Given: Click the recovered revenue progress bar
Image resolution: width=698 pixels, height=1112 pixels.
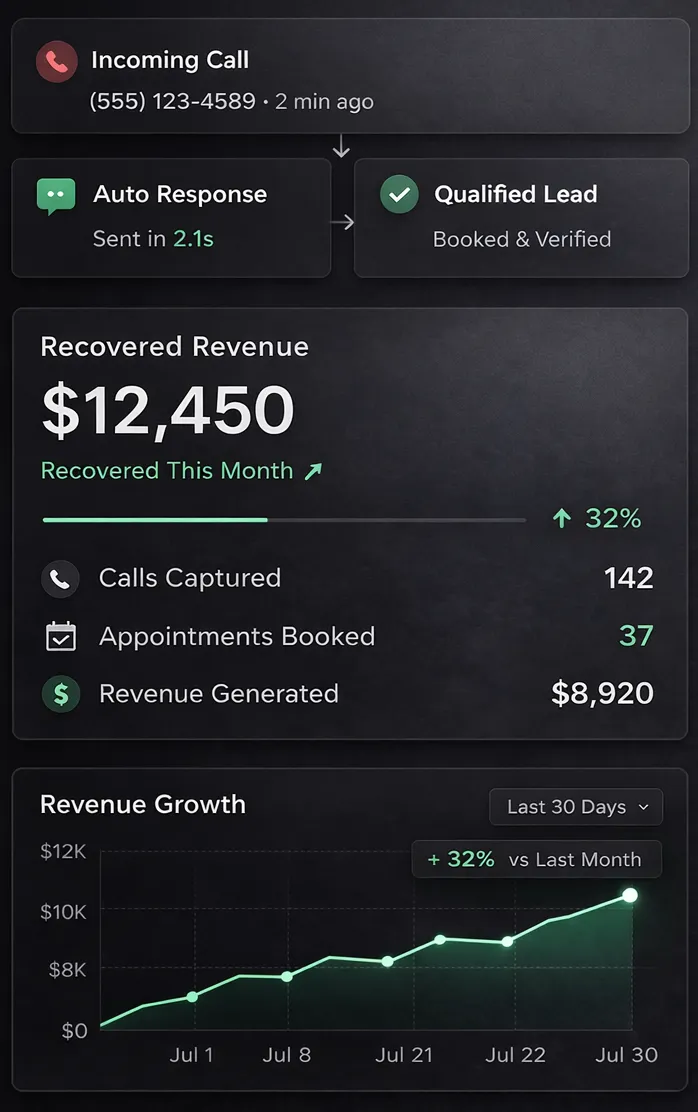Looking at the screenshot, I should (x=284, y=520).
